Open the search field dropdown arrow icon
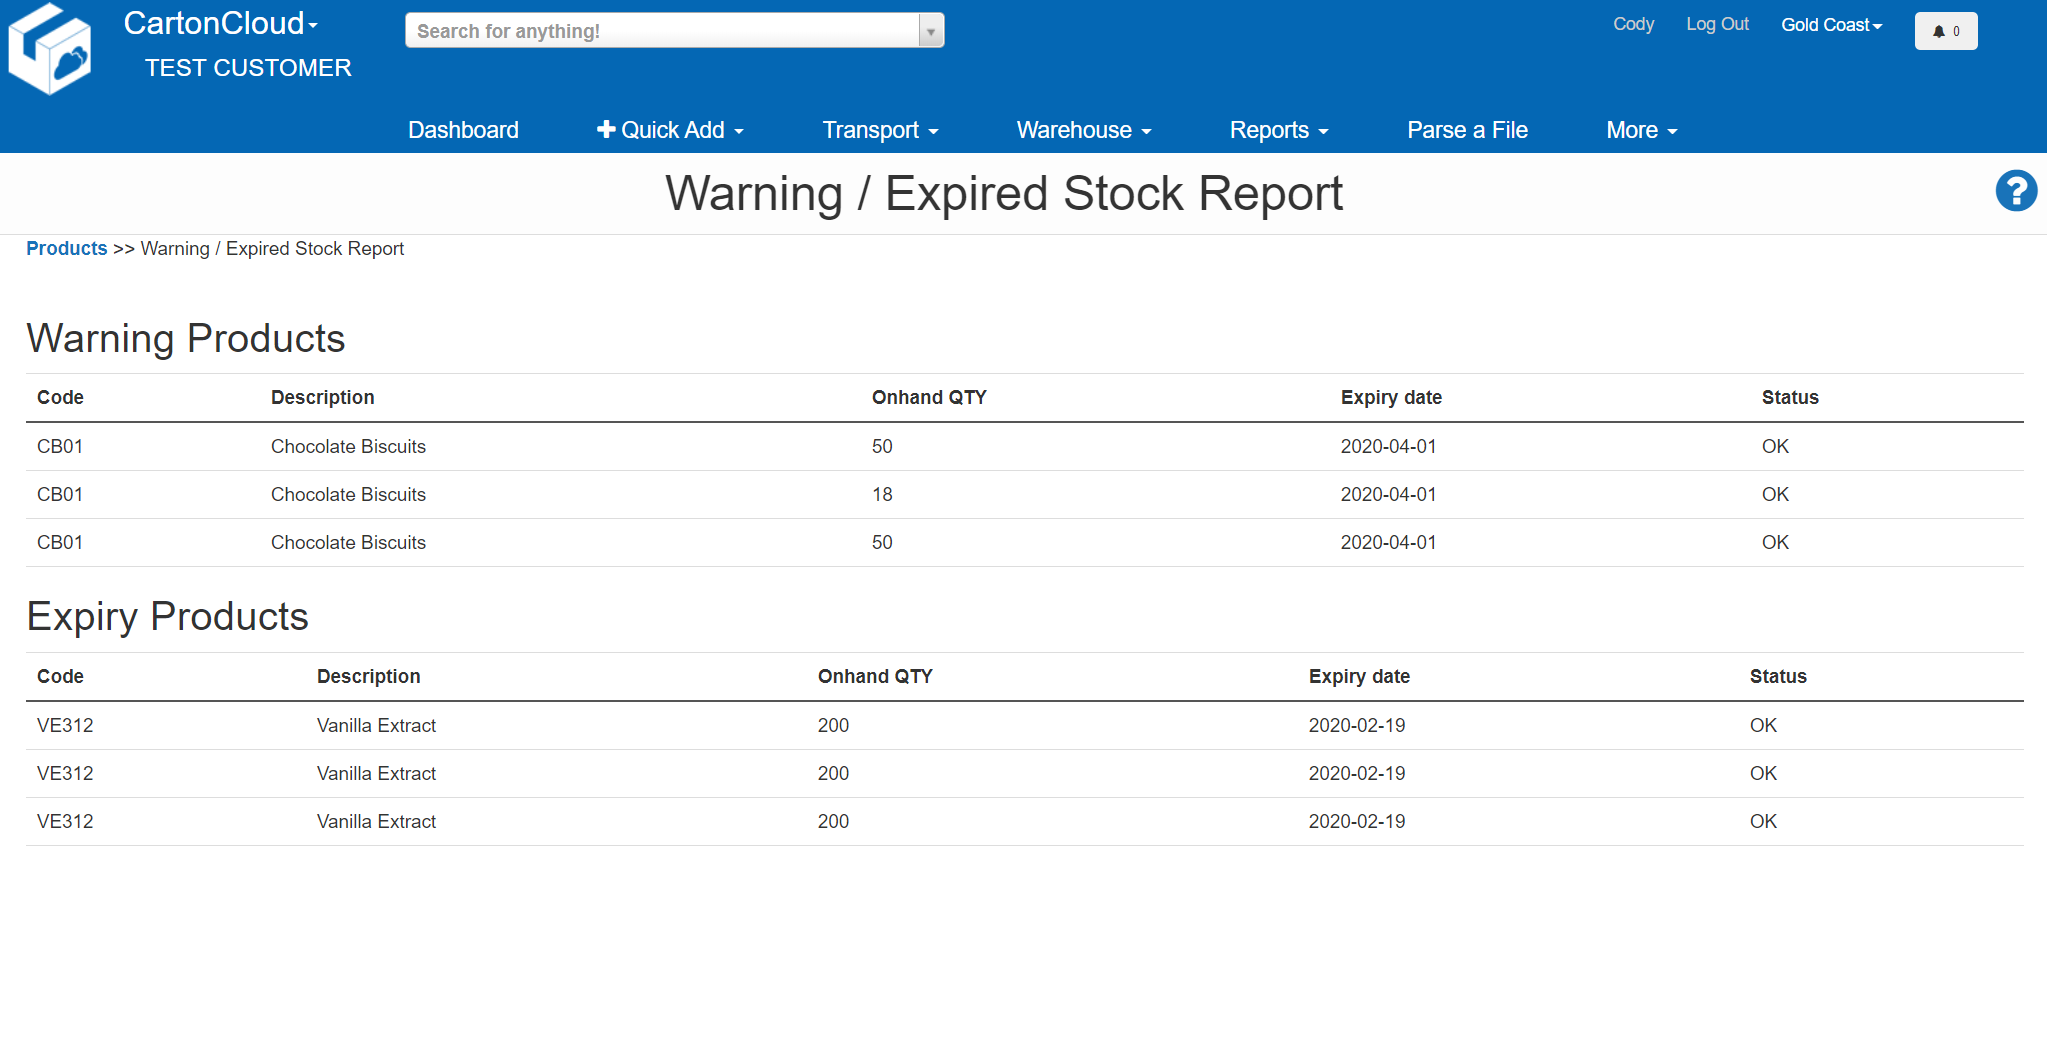The height and width of the screenshot is (1056, 2047). [x=930, y=30]
